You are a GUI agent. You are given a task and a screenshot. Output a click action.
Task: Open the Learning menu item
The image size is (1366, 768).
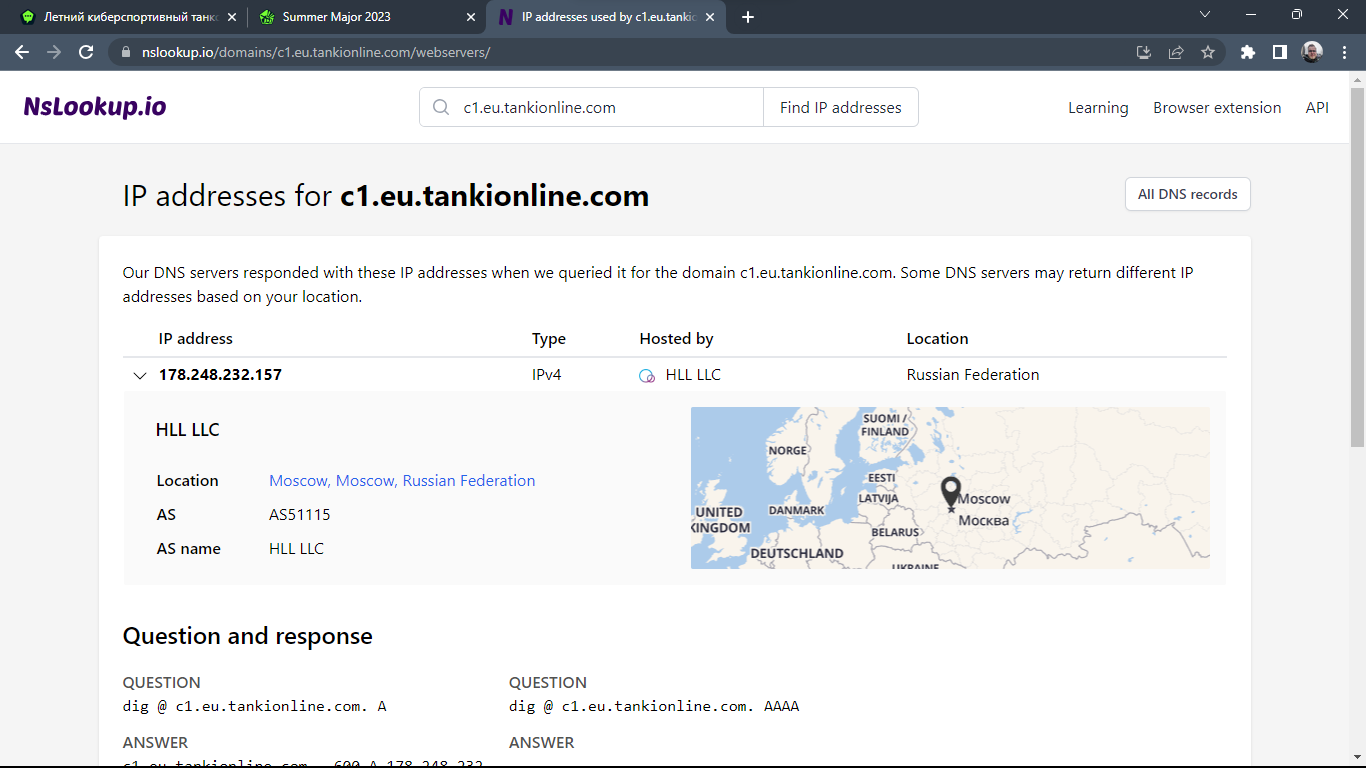1098,108
